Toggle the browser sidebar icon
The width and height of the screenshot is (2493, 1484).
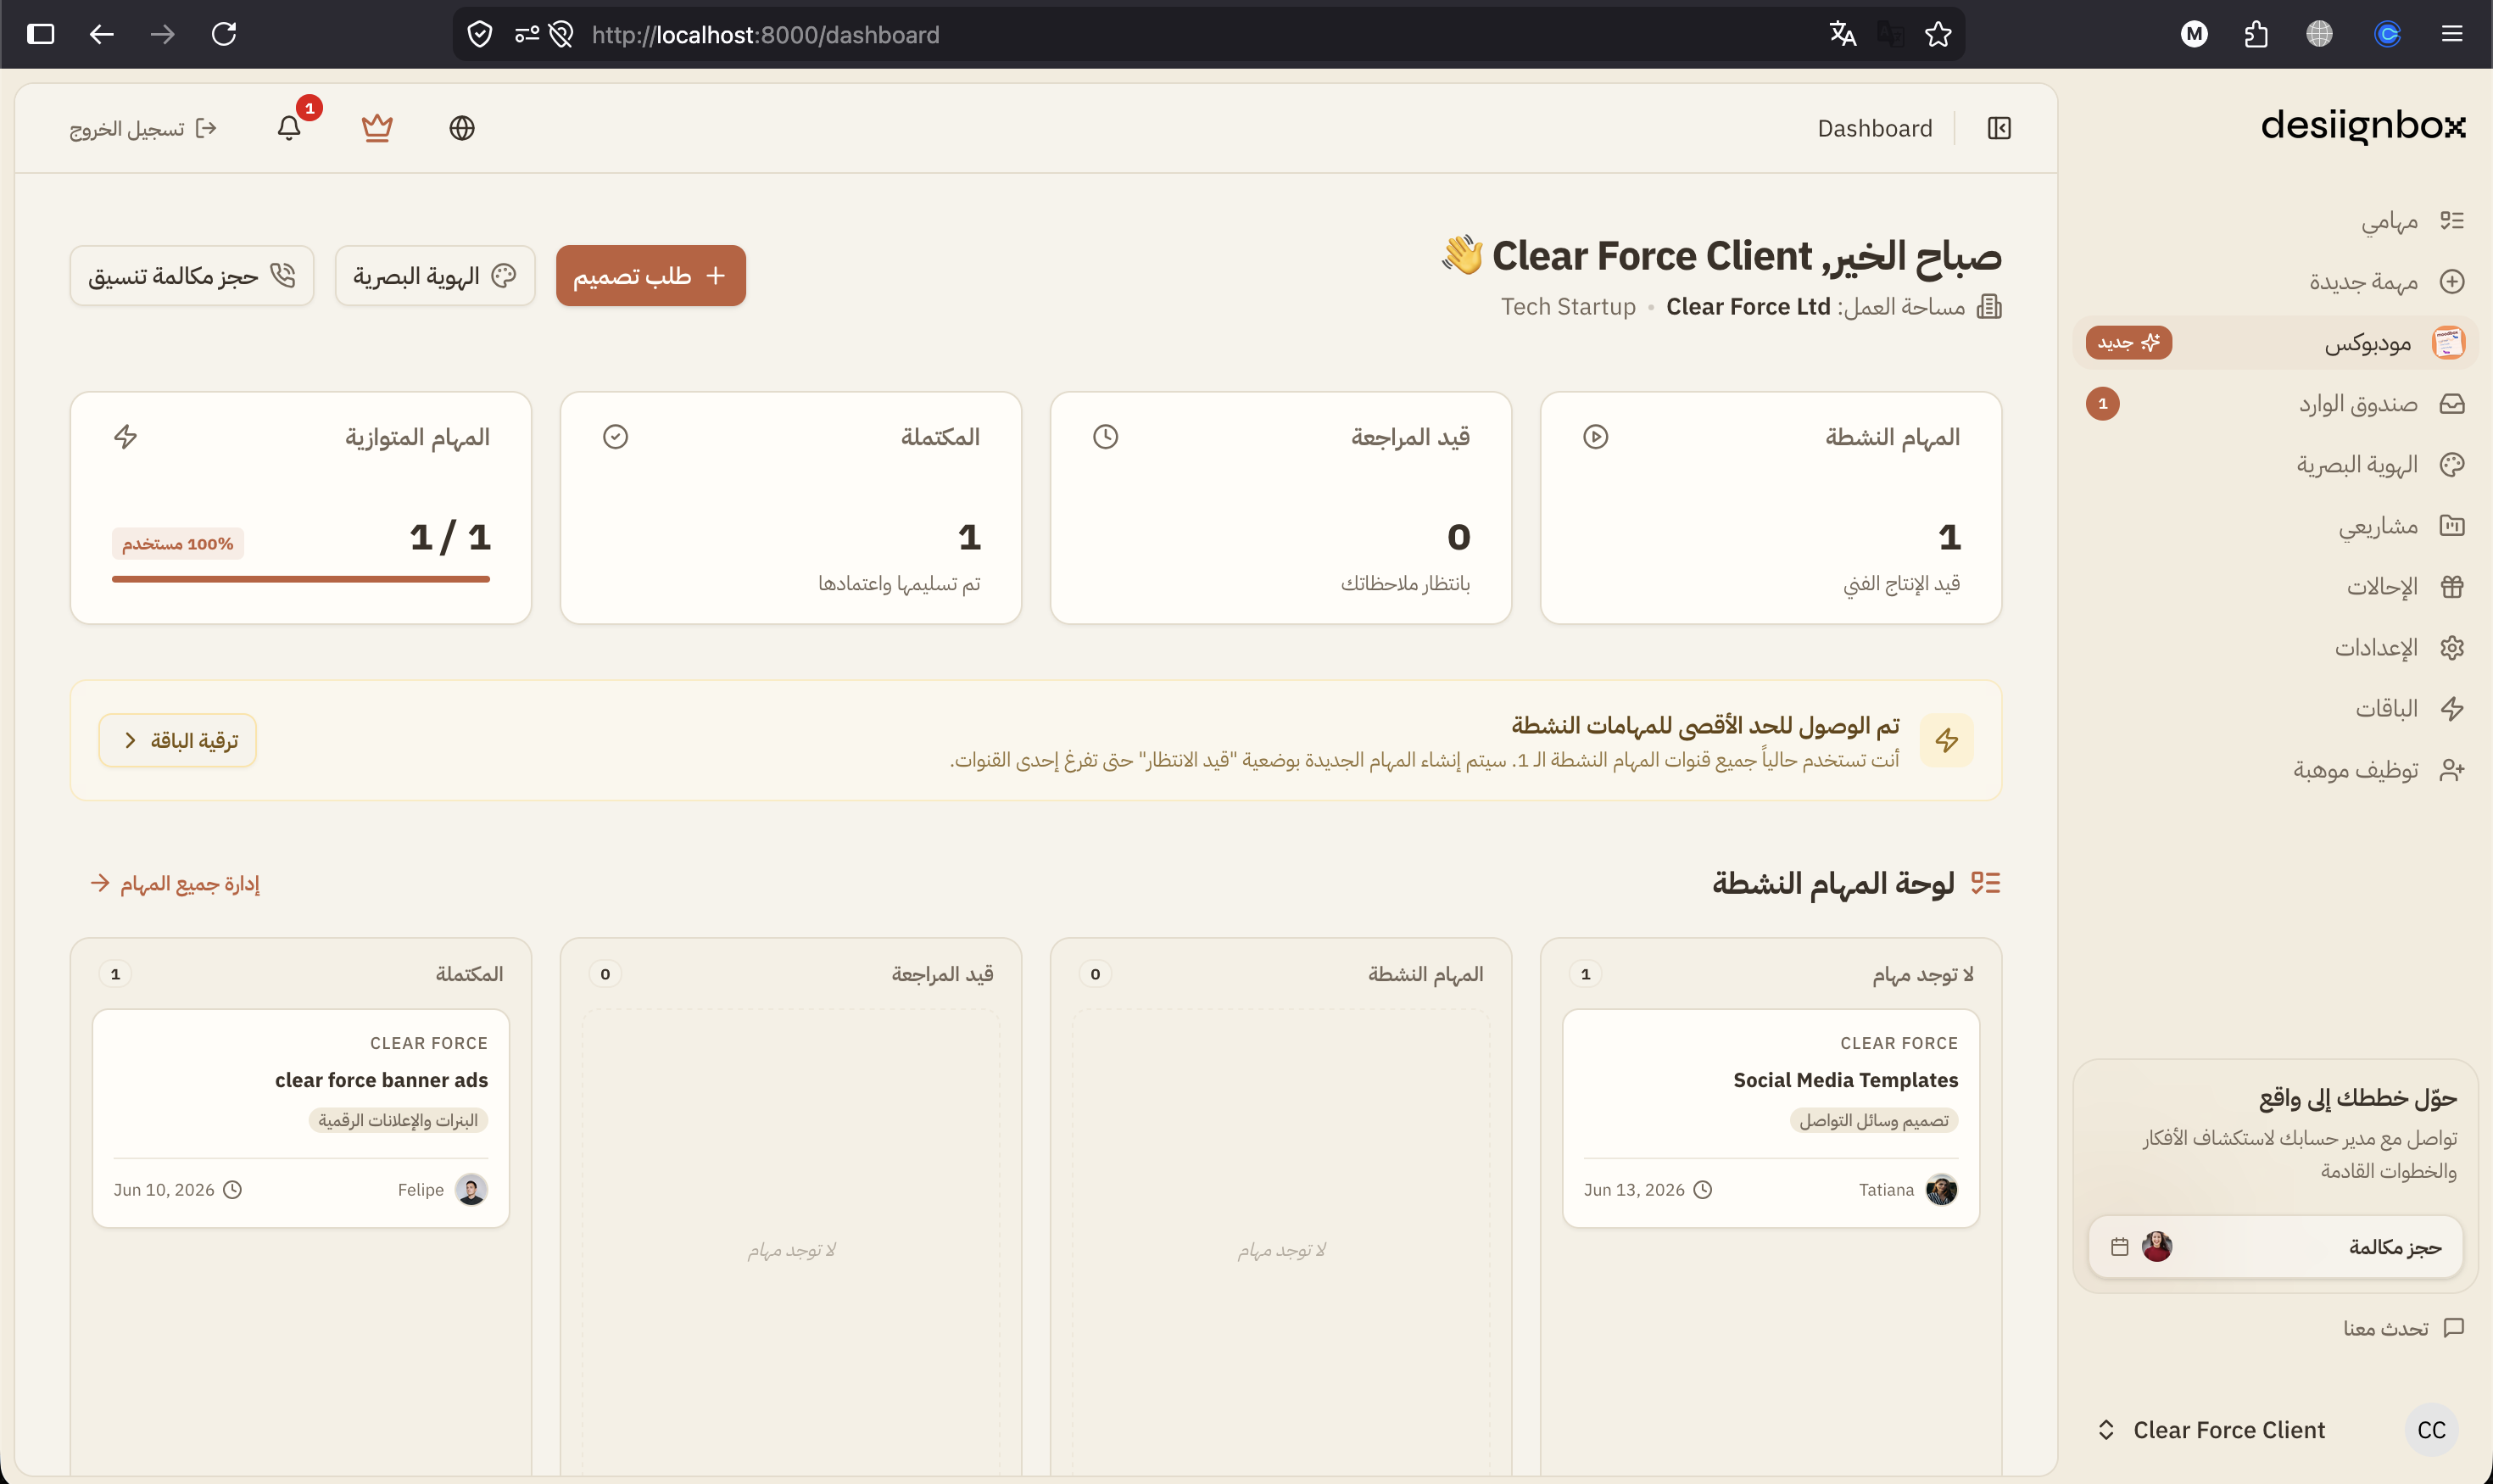coord(41,35)
